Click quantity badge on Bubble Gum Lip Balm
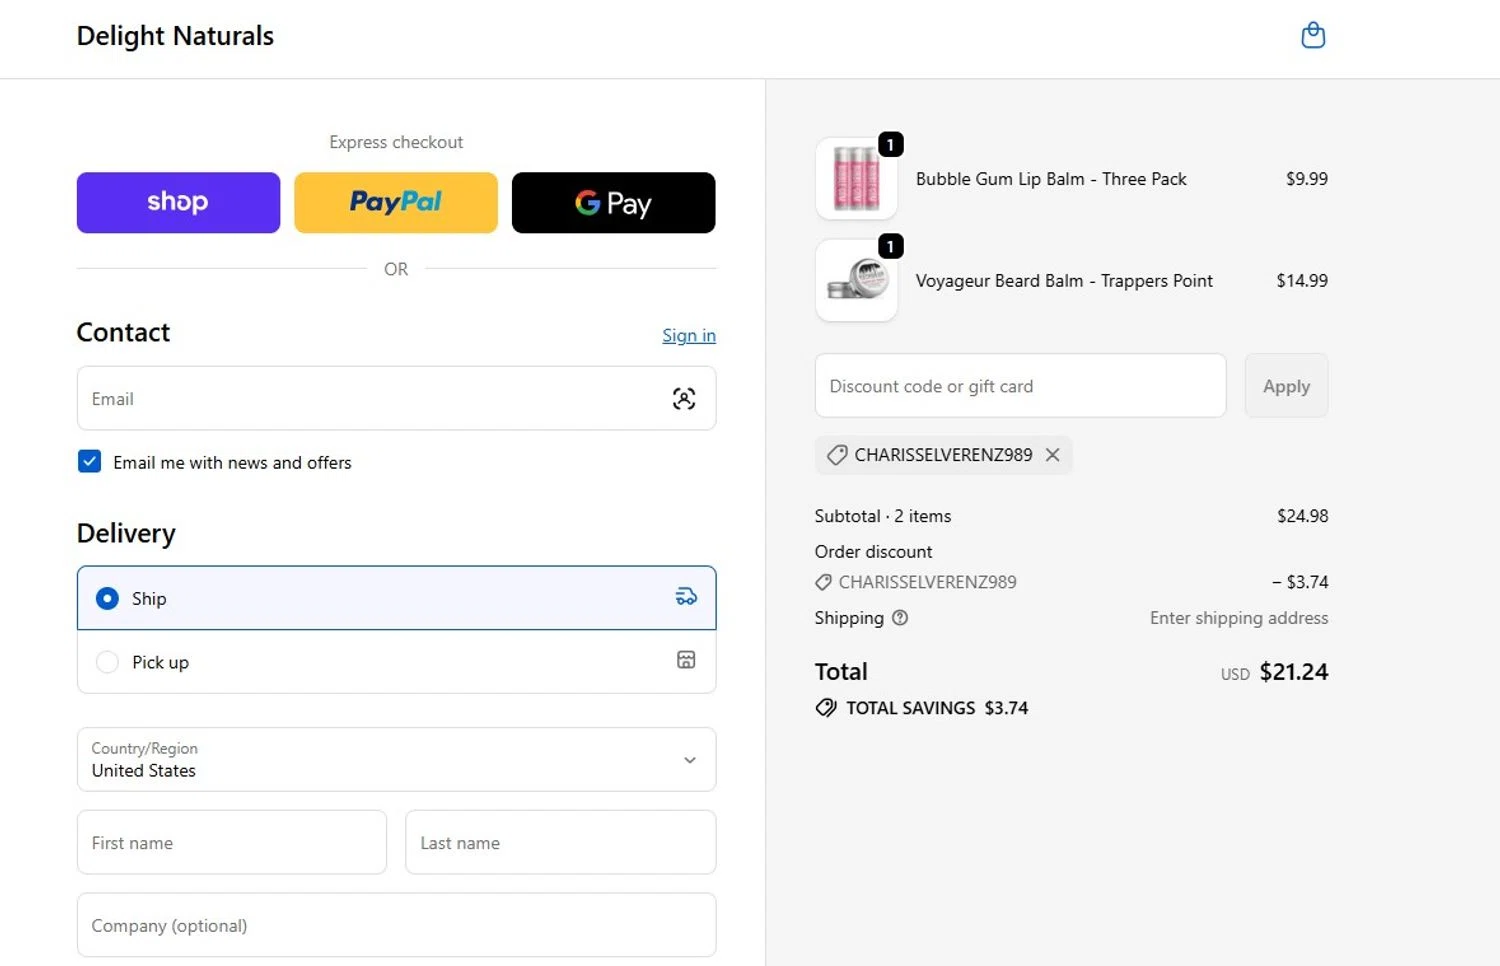 (890, 145)
